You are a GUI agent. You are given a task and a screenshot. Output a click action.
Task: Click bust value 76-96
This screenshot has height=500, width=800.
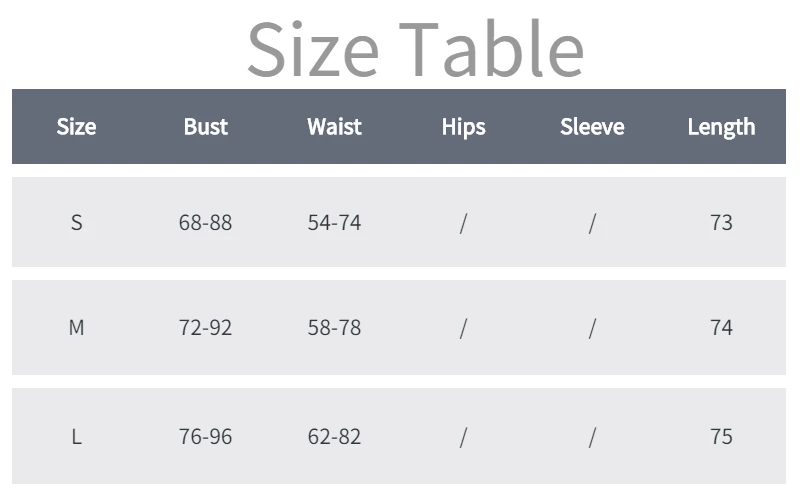click(206, 436)
